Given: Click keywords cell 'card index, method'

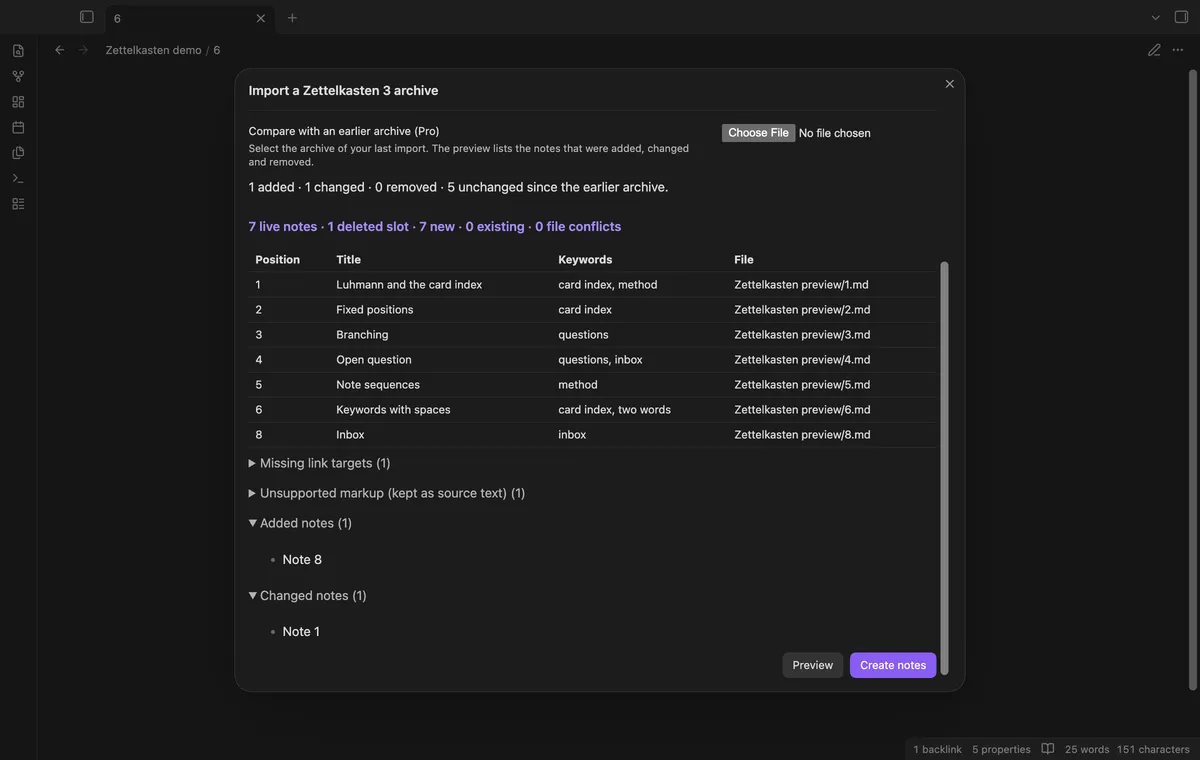Looking at the screenshot, I should (x=608, y=285).
